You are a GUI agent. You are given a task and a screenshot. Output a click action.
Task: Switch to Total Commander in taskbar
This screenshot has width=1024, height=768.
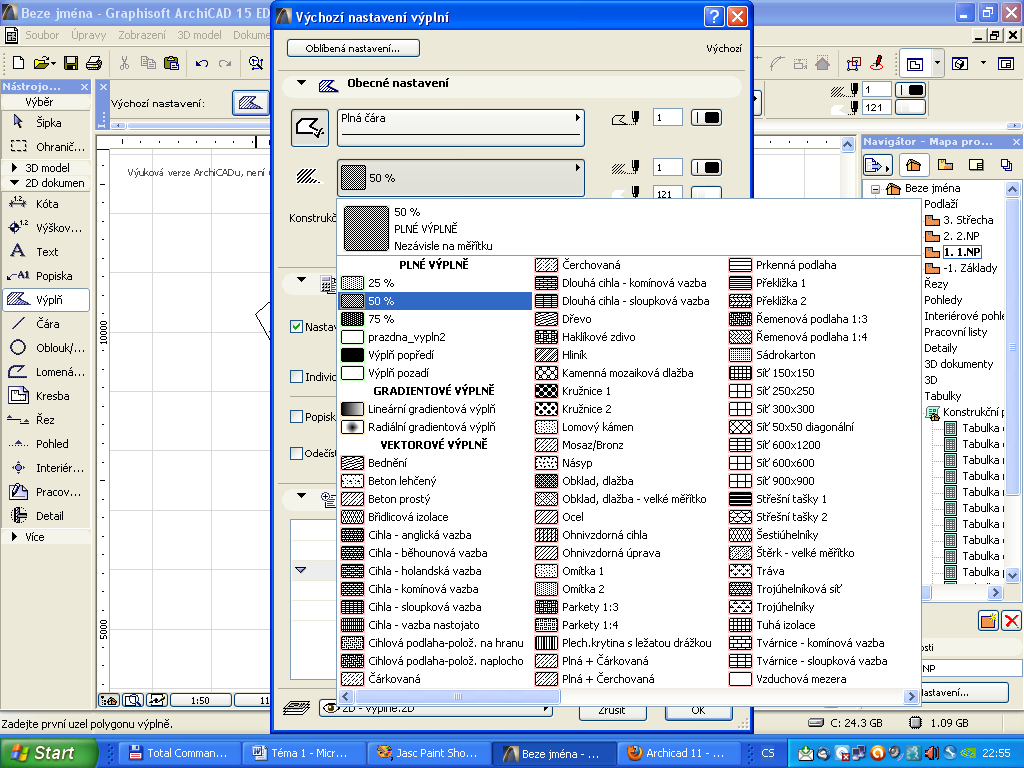pyautogui.click(x=180, y=753)
